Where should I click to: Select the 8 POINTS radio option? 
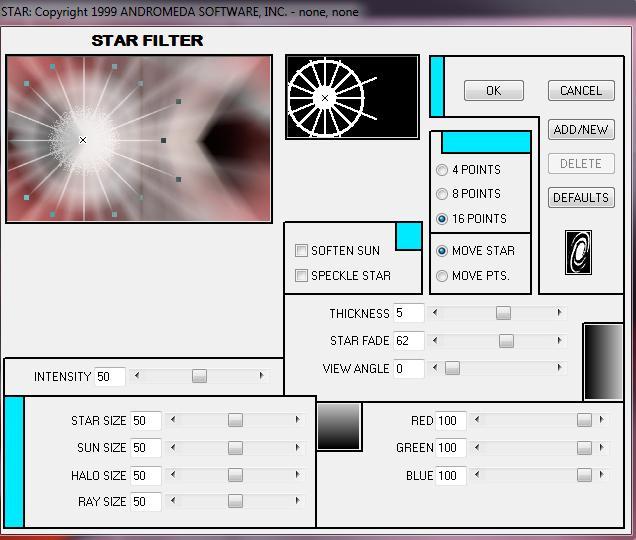point(442,194)
